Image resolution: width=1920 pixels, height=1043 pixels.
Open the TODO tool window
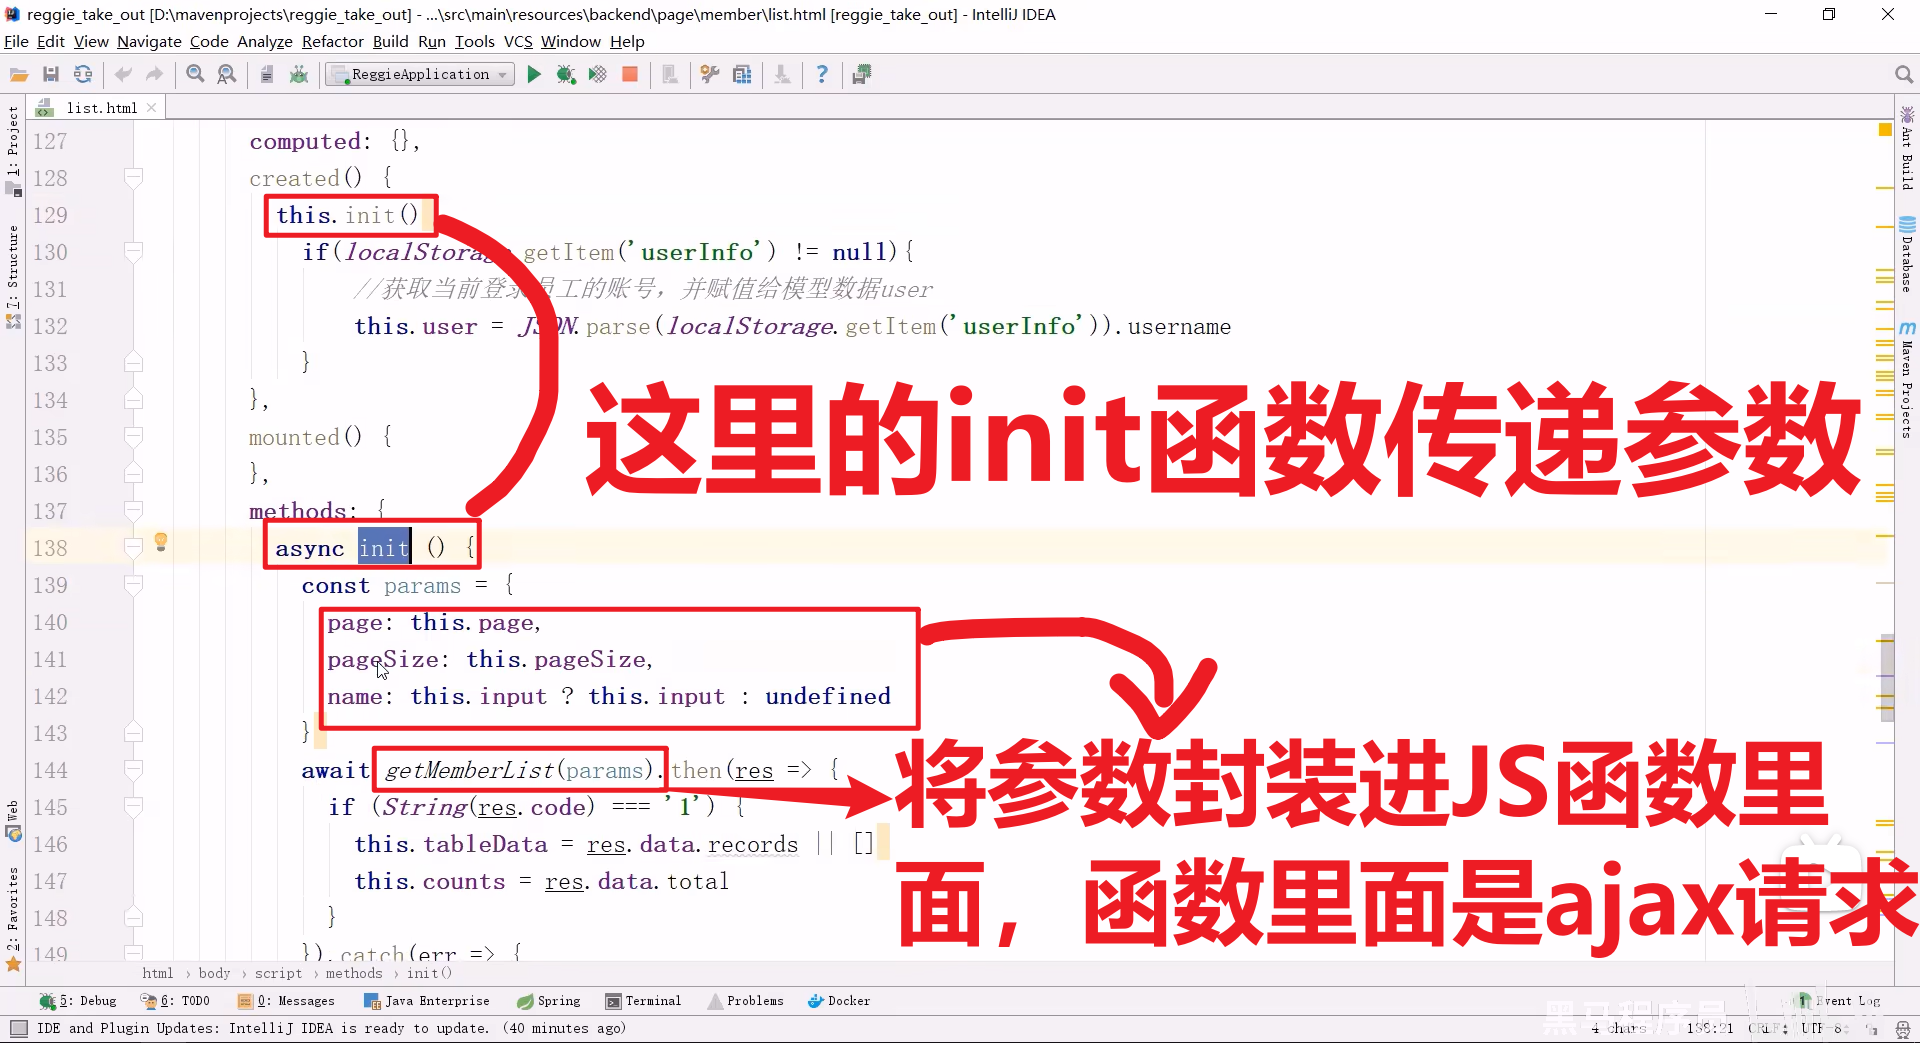tap(176, 1001)
